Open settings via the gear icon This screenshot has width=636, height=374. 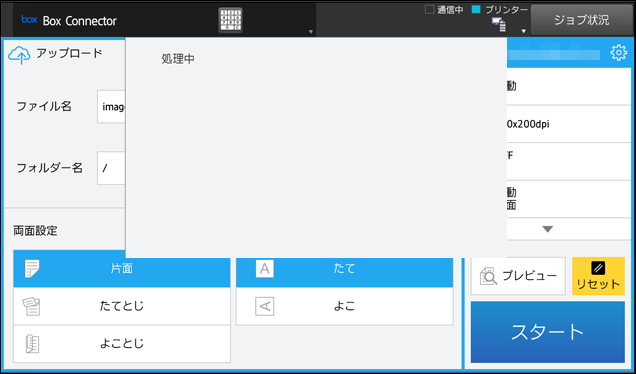[x=619, y=53]
